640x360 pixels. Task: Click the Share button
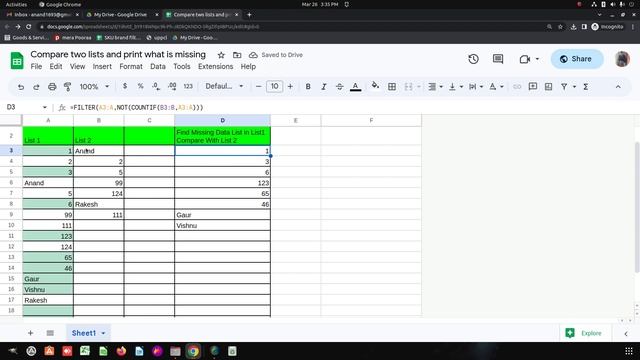pos(577,59)
